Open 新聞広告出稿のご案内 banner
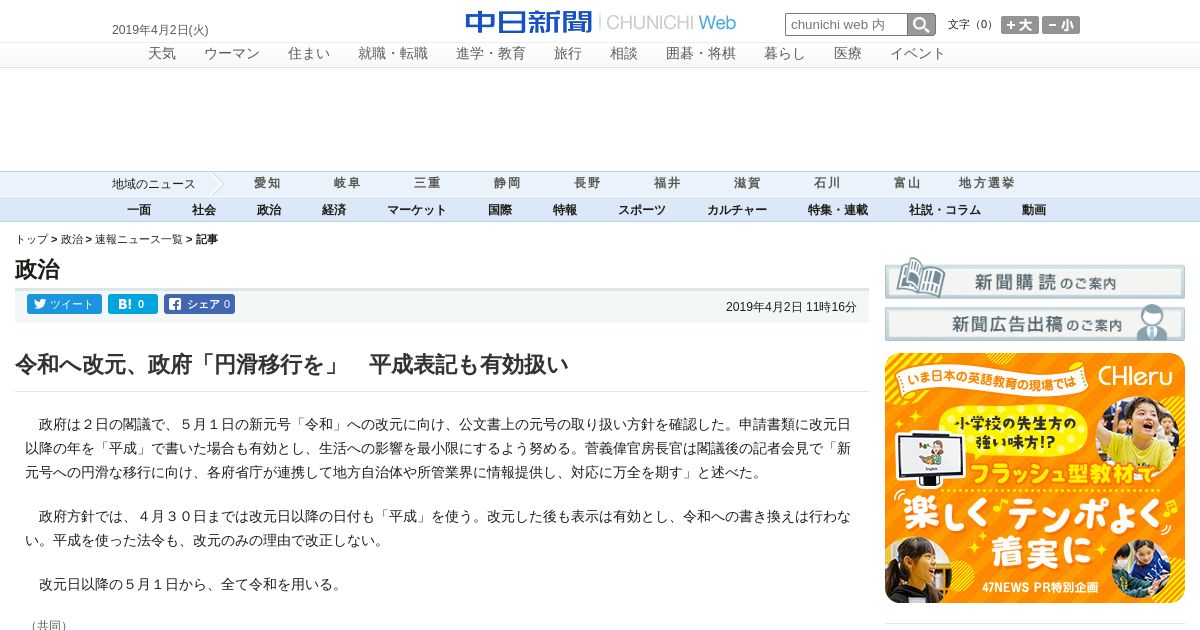The height and width of the screenshot is (630, 1200). [x=1035, y=323]
